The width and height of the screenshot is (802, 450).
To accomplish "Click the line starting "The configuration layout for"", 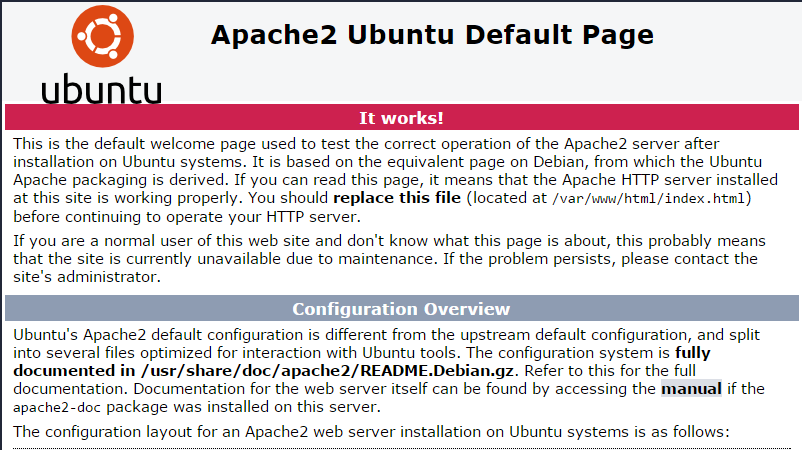I will point(371,432).
